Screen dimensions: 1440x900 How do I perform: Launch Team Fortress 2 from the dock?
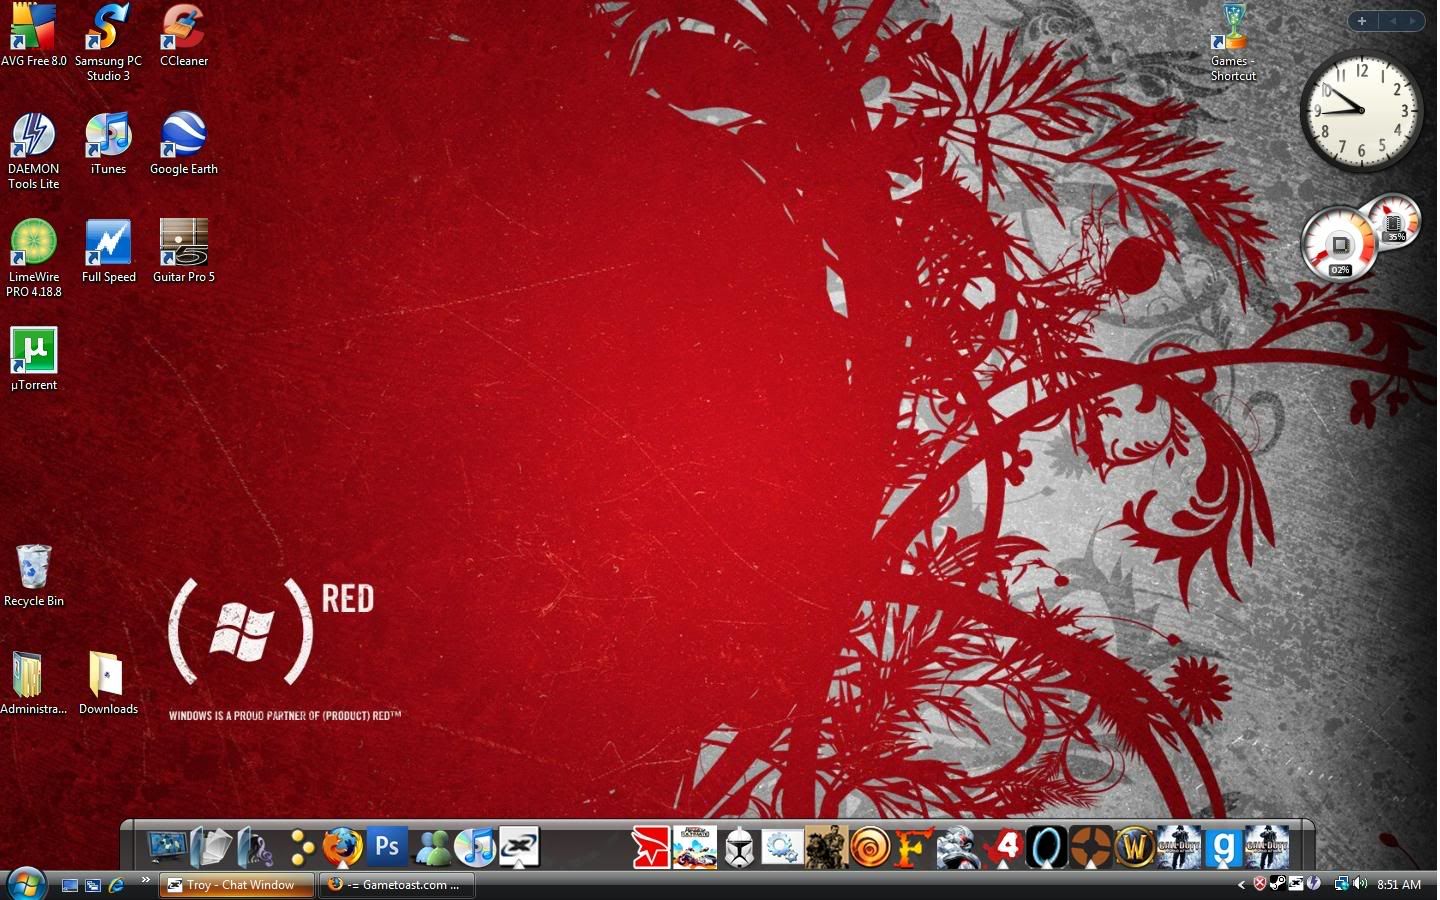pyautogui.click(x=1090, y=848)
